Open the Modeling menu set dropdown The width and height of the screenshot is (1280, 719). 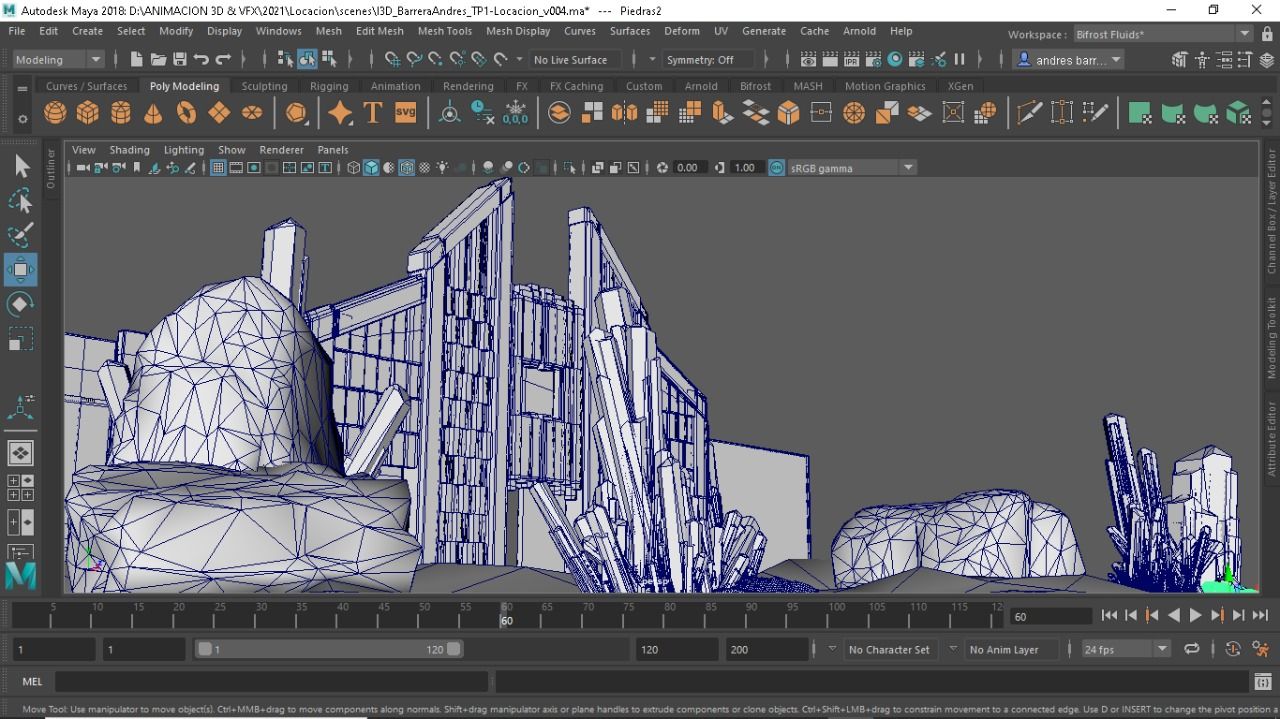(x=58, y=60)
